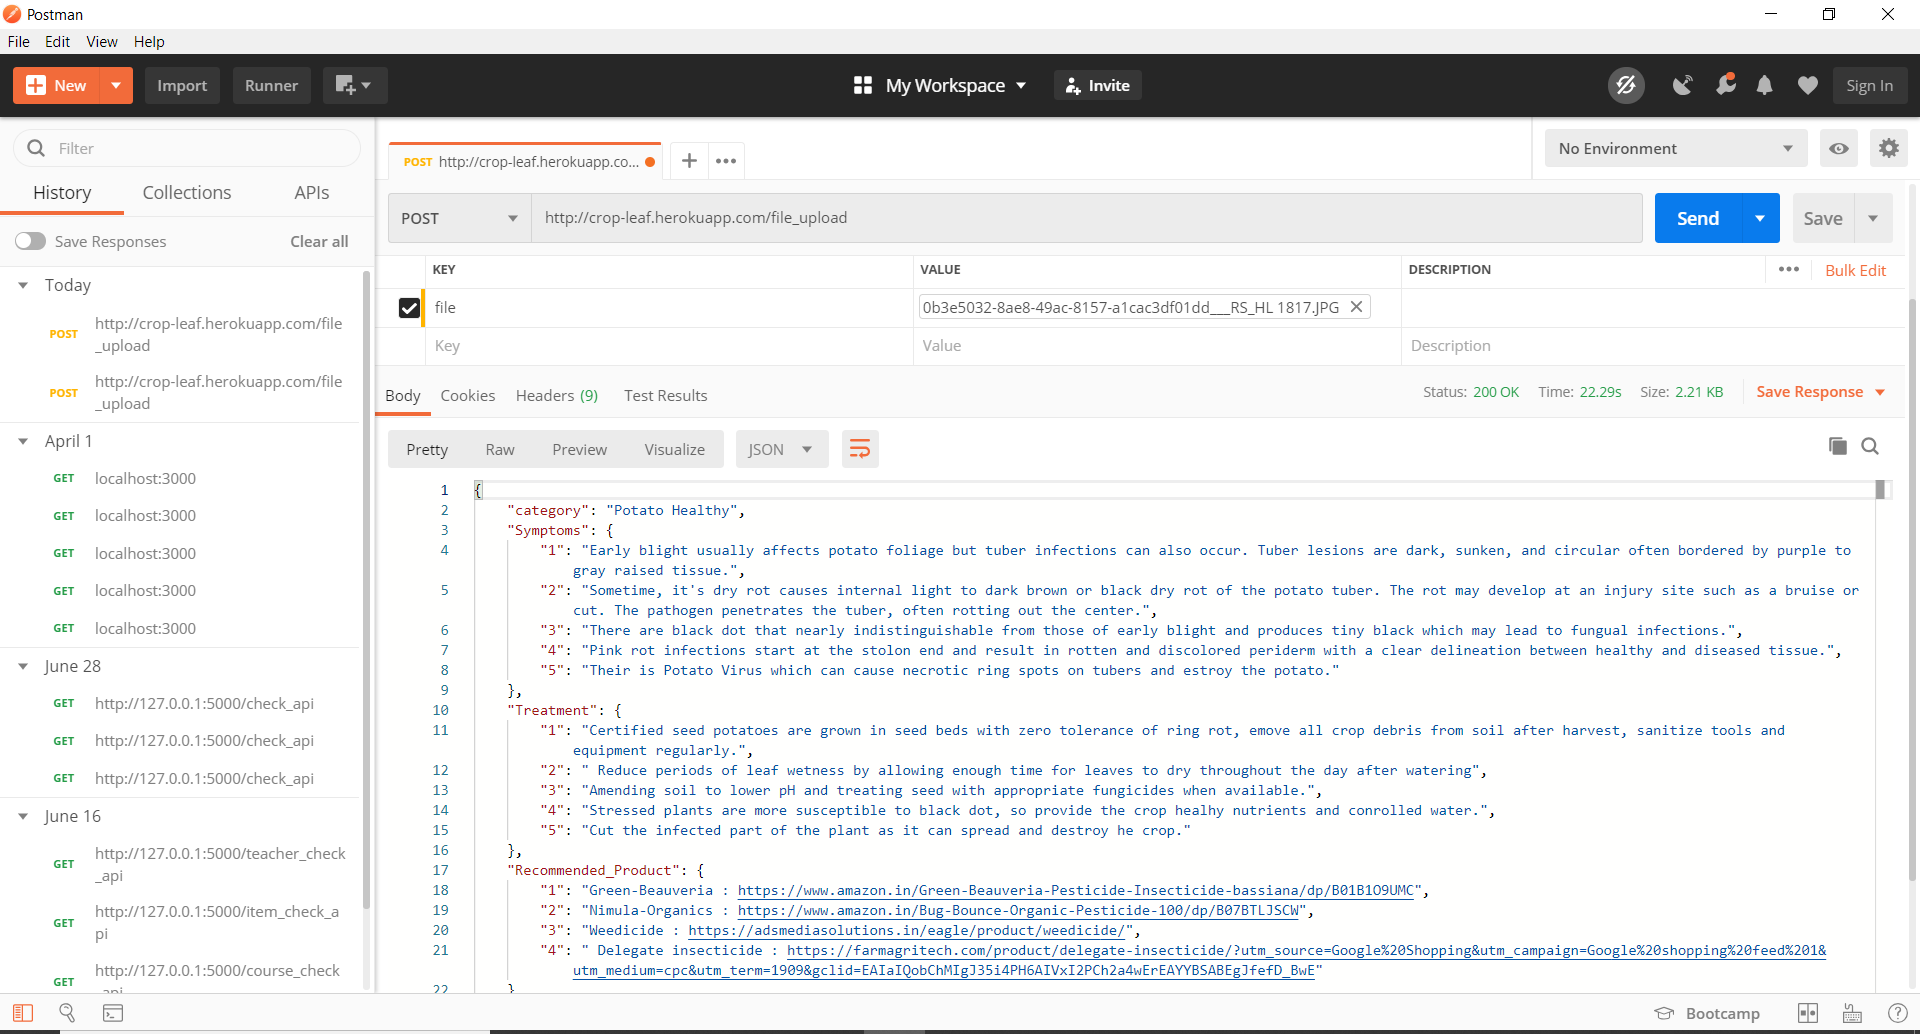
Task: Open the Headers (9) response tab
Action: pyautogui.click(x=556, y=395)
